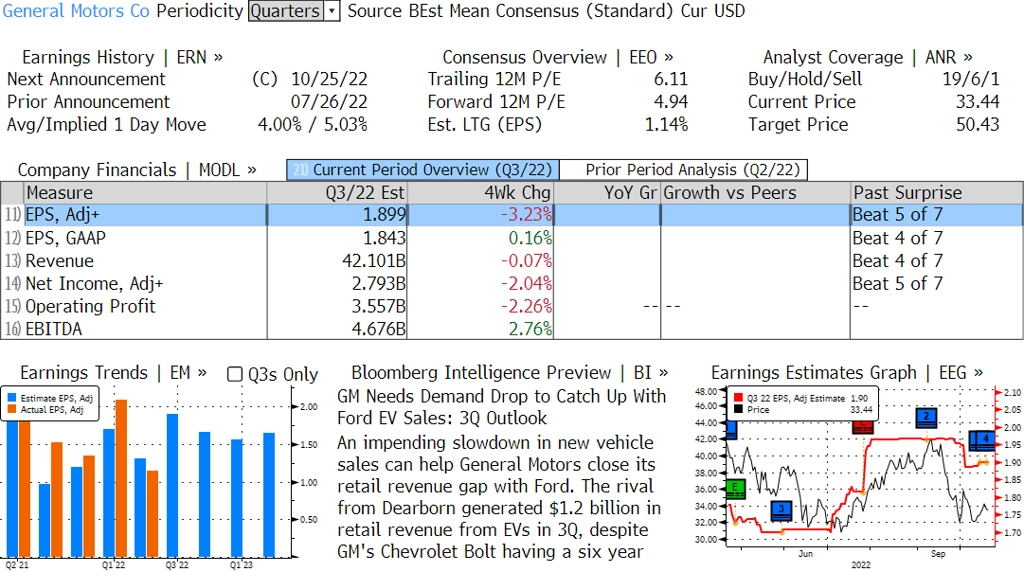Click the Q3/22 Est column header

tap(337, 193)
